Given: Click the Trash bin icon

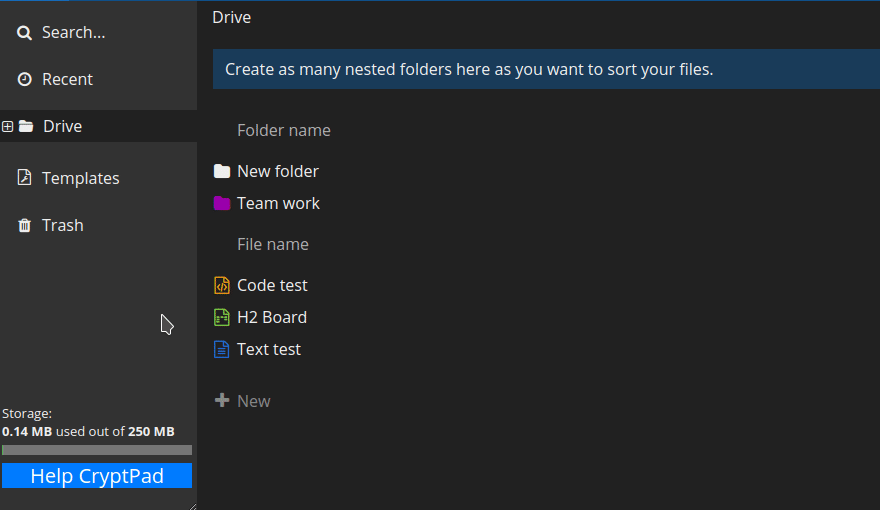Looking at the screenshot, I should (x=24, y=225).
